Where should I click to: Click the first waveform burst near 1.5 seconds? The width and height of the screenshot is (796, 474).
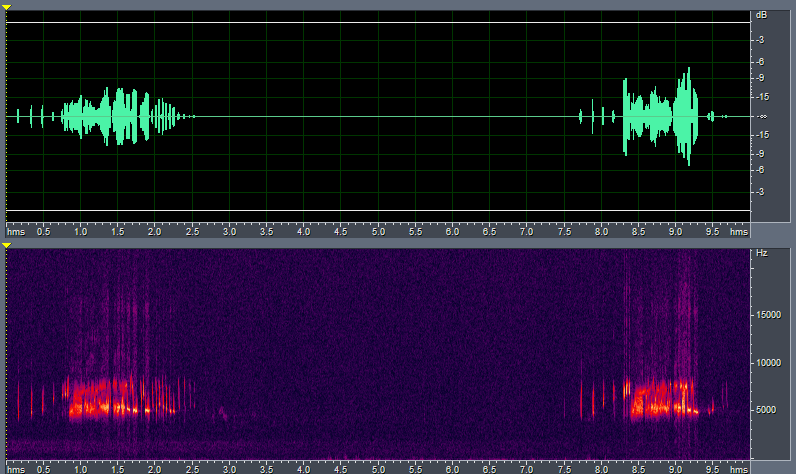[120, 116]
